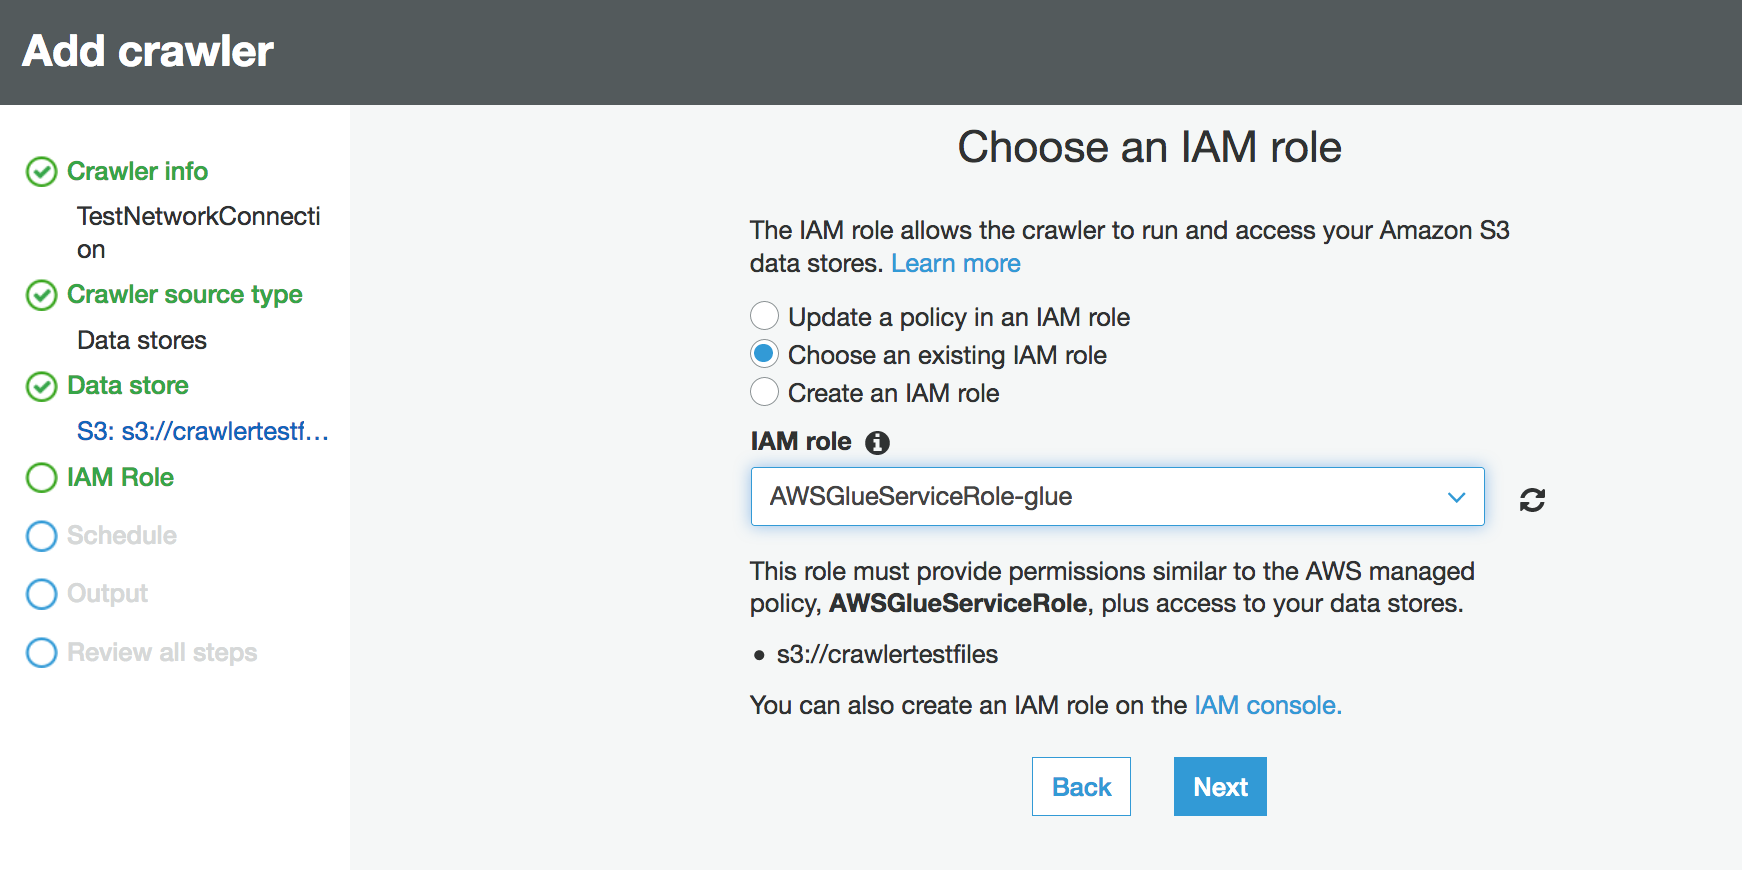Open the IAM console link
This screenshot has height=870, width=1742.
1267,706
